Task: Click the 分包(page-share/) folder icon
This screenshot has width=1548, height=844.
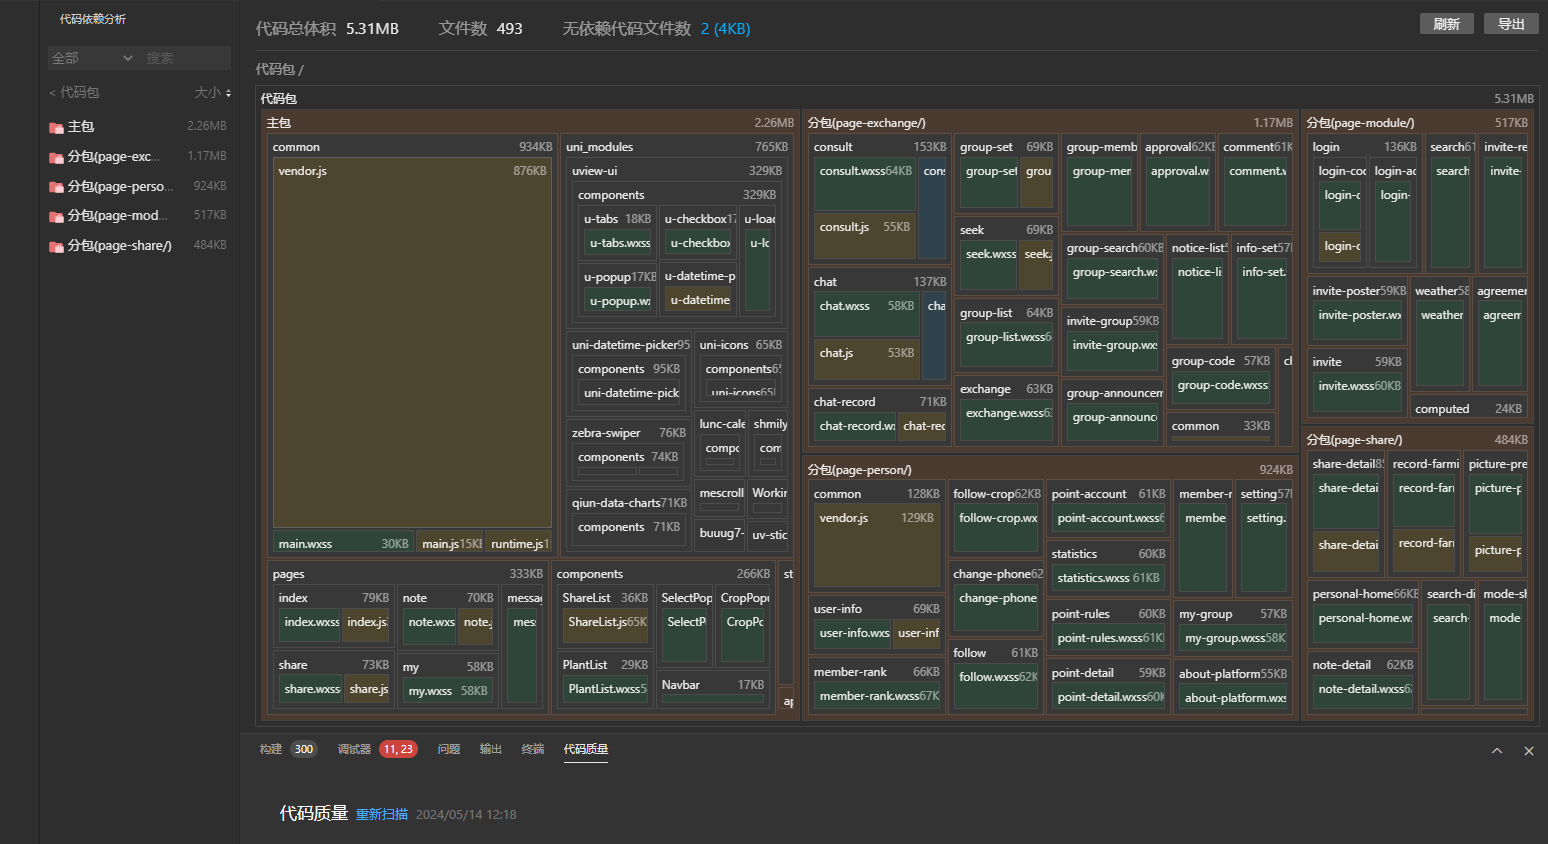Action: pos(56,246)
